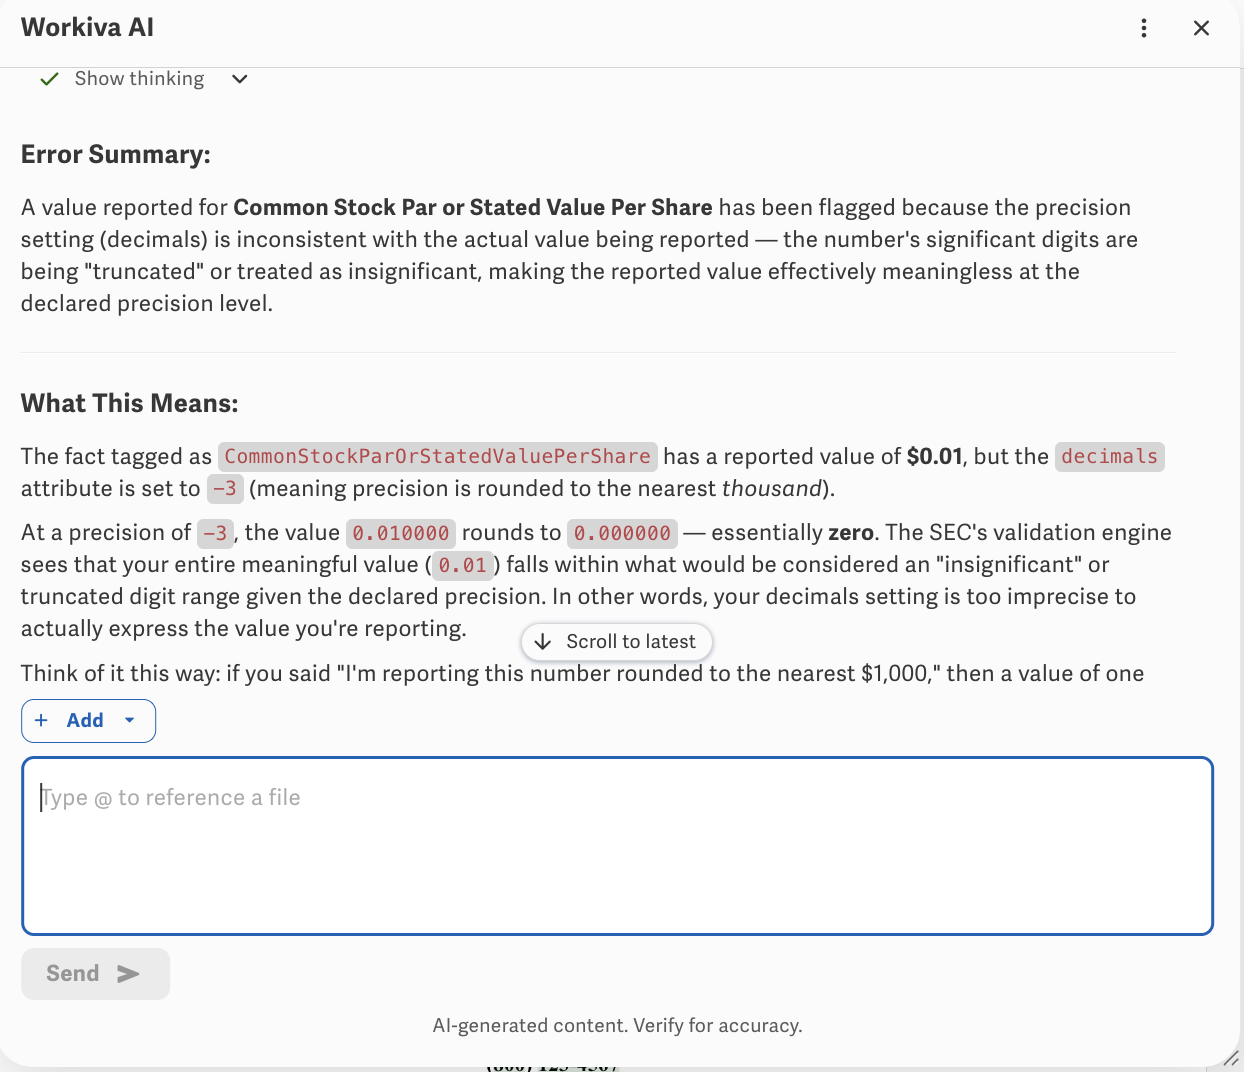This screenshot has height=1072, width=1244.
Task: Click the 0.01 code value in parentheses
Action: (x=463, y=565)
